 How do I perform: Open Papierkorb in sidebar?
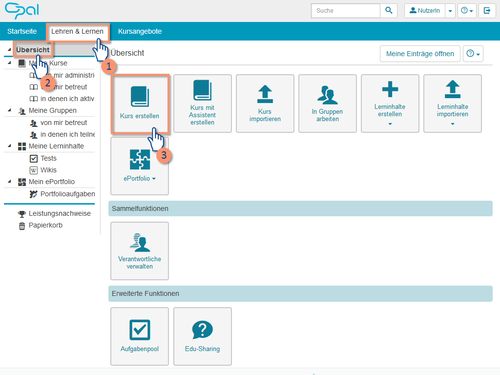46,225
